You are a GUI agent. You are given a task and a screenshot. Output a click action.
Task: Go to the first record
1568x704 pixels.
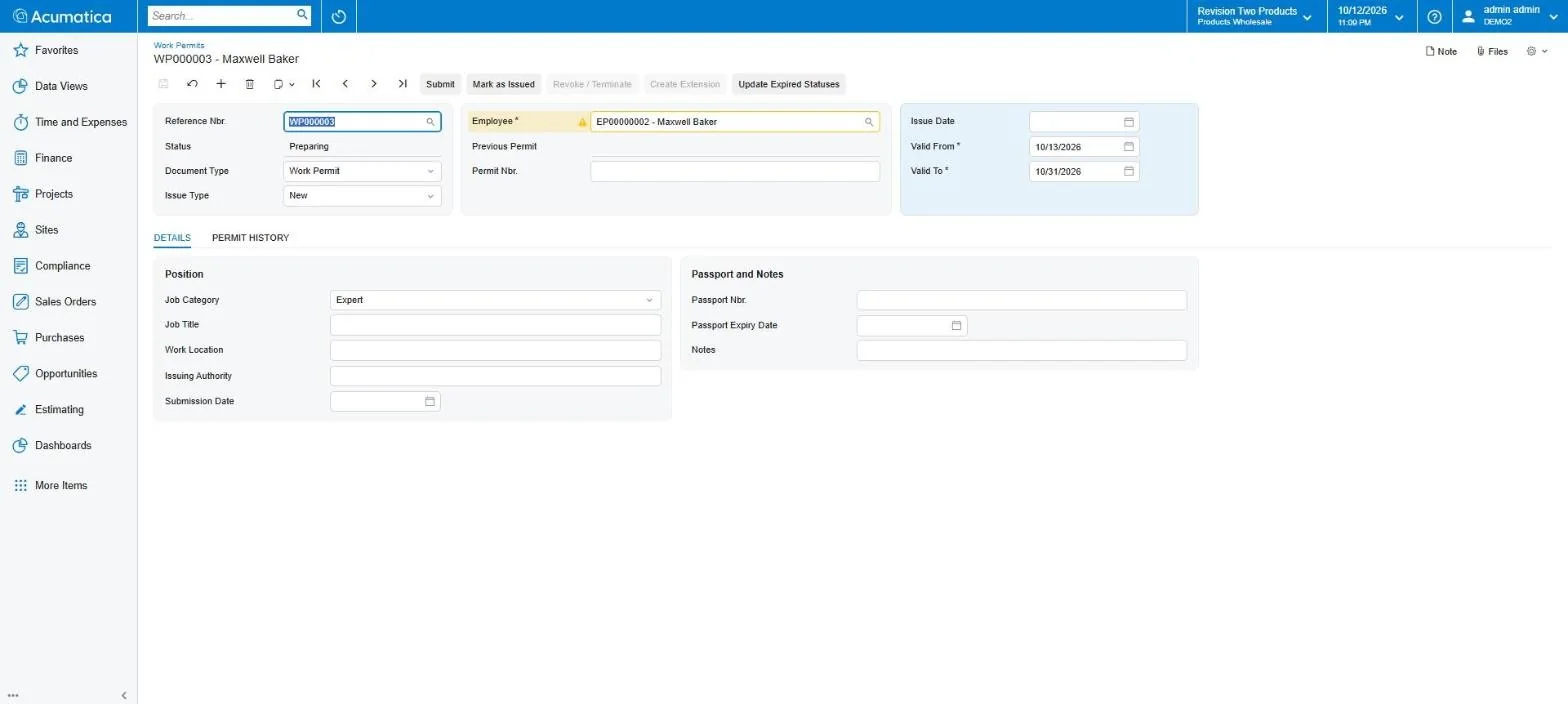(316, 84)
